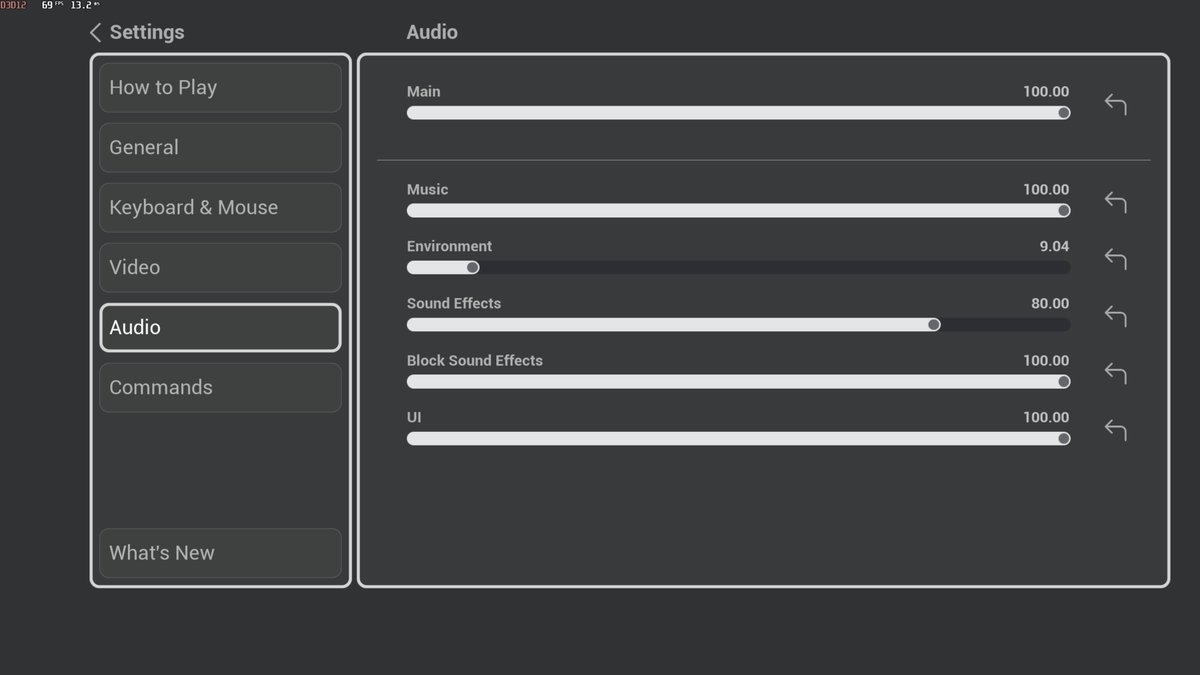Screen dimensions: 1200x675
Task: Reset the UI volume to default
Action: click(1115, 430)
